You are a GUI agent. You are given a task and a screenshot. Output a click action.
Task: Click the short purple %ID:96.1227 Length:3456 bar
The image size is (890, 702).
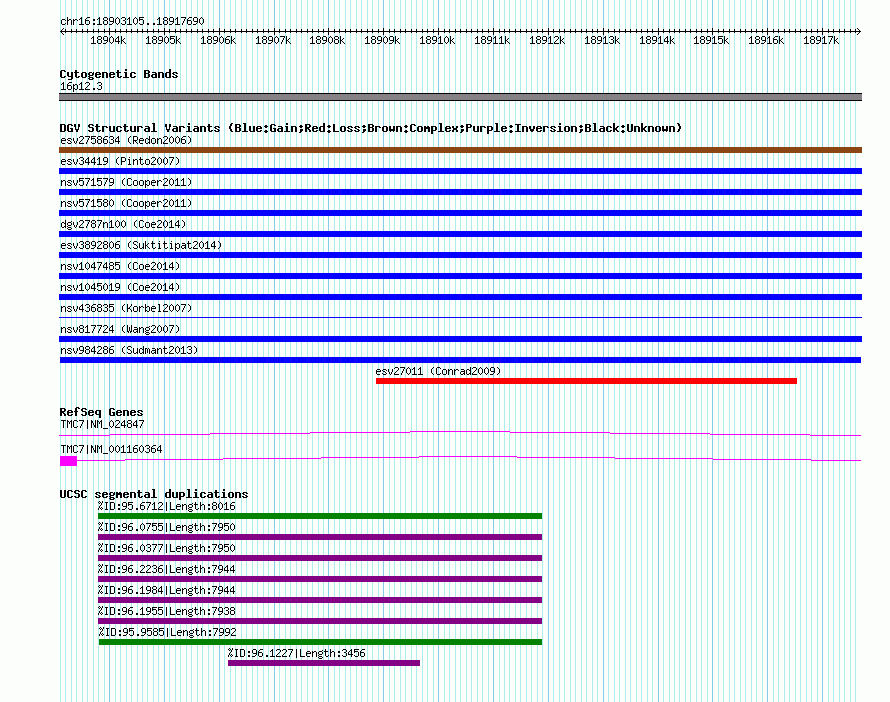click(x=324, y=663)
